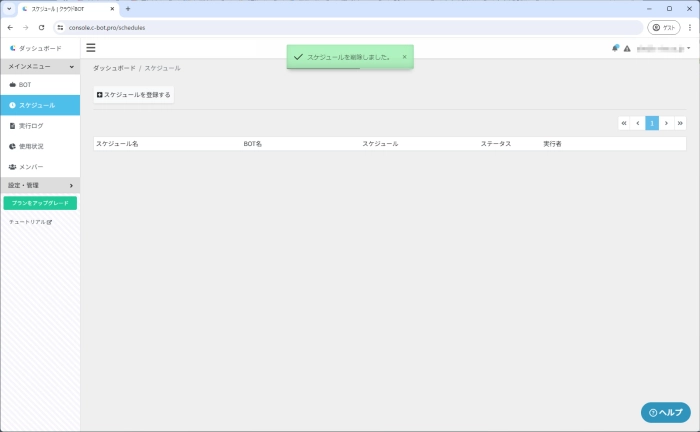Open 実行ログ (execution log) in sidebar
This screenshot has width=700, height=432.
[x=30, y=126]
